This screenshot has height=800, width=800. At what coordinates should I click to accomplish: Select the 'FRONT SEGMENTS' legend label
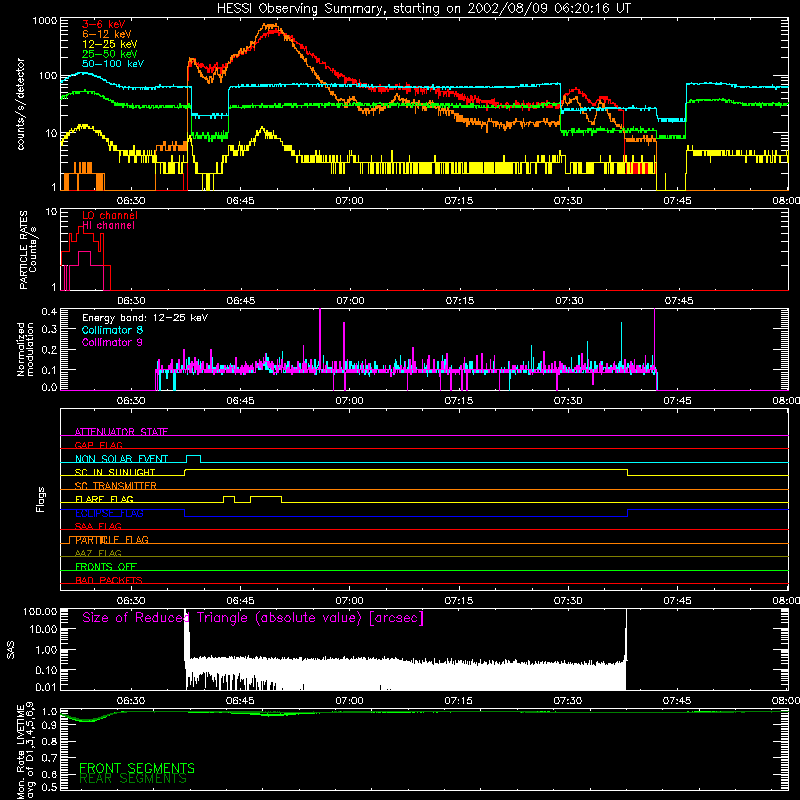137,768
